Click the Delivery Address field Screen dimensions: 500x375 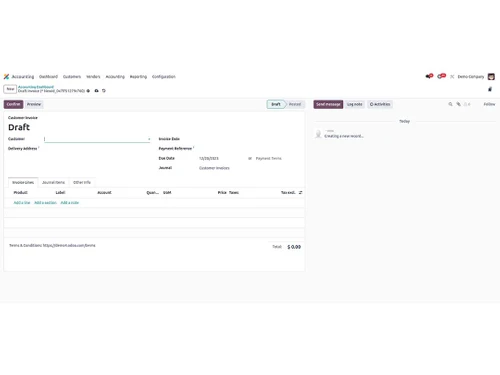click(x=97, y=149)
